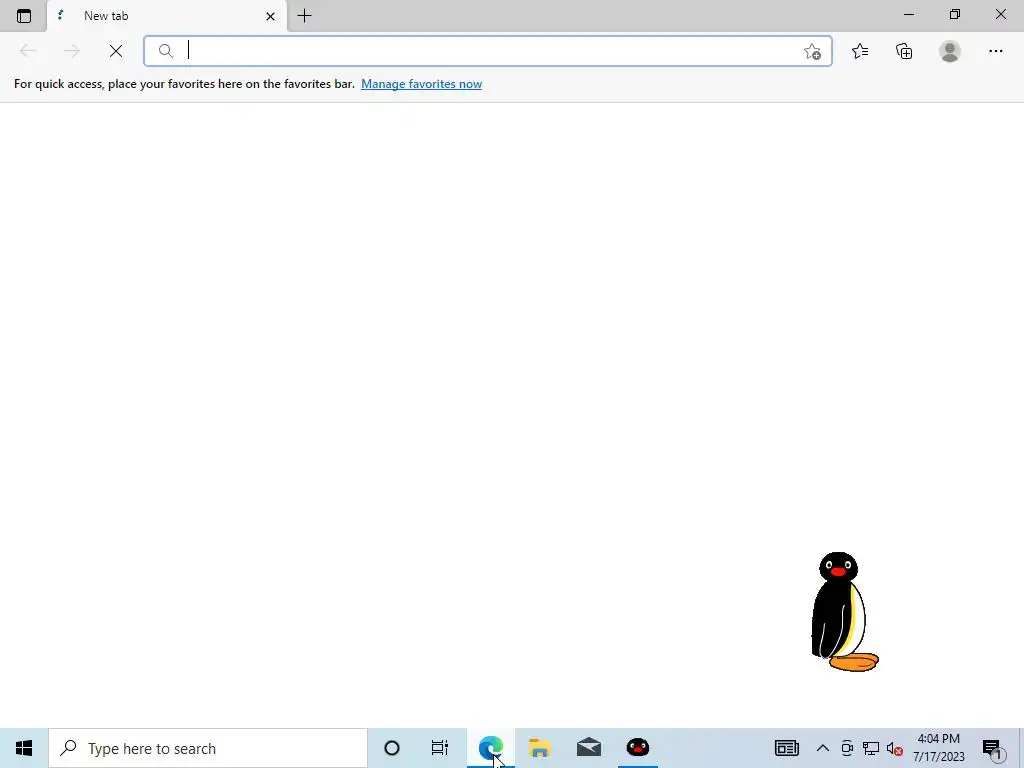Restore down the Edge window

point(955,14)
